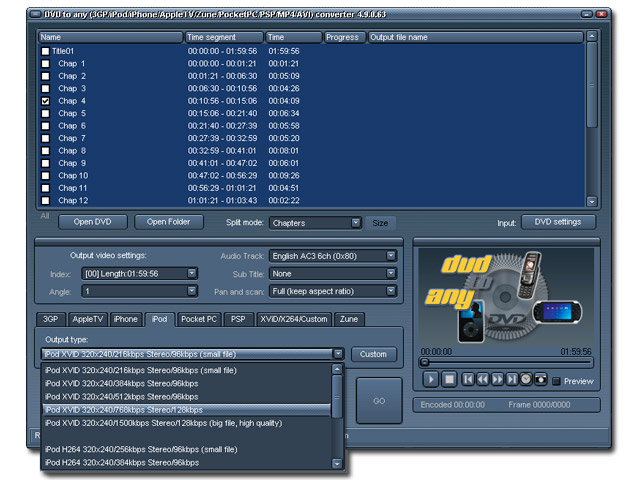Click the Name column header

click(111, 37)
